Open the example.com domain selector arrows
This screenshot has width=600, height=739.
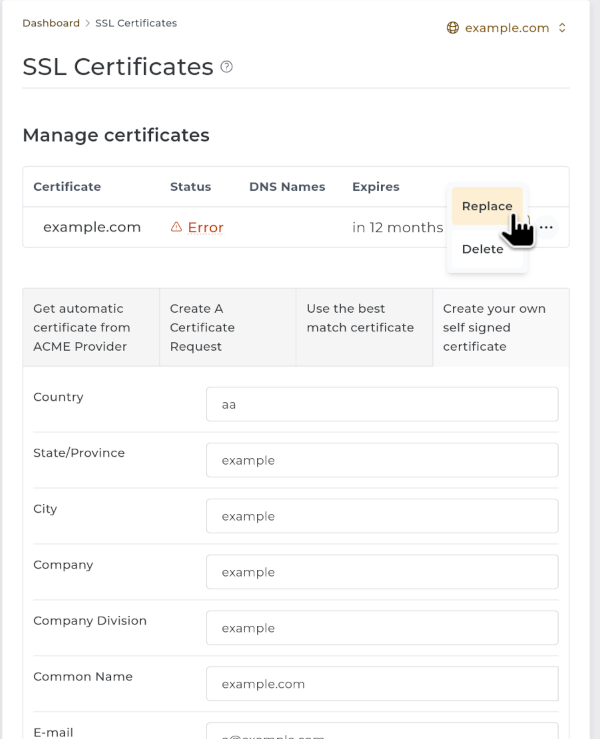tap(562, 28)
